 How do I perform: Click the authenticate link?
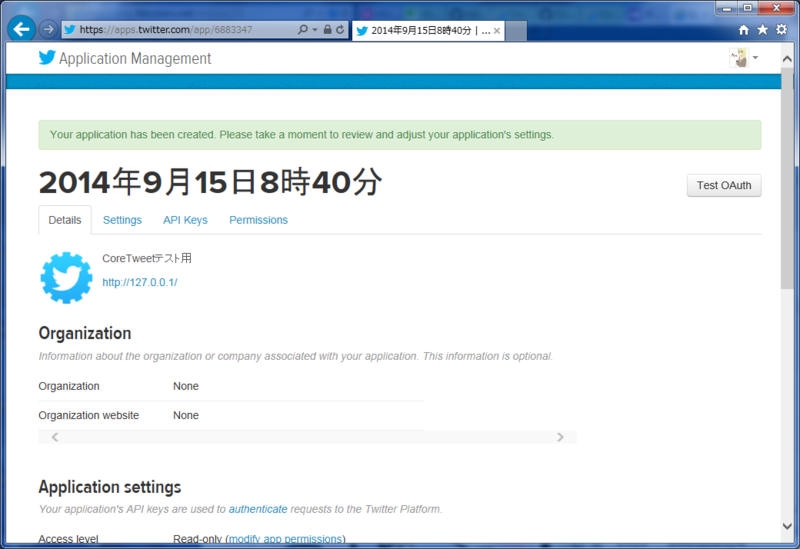pyautogui.click(x=258, y=509)
